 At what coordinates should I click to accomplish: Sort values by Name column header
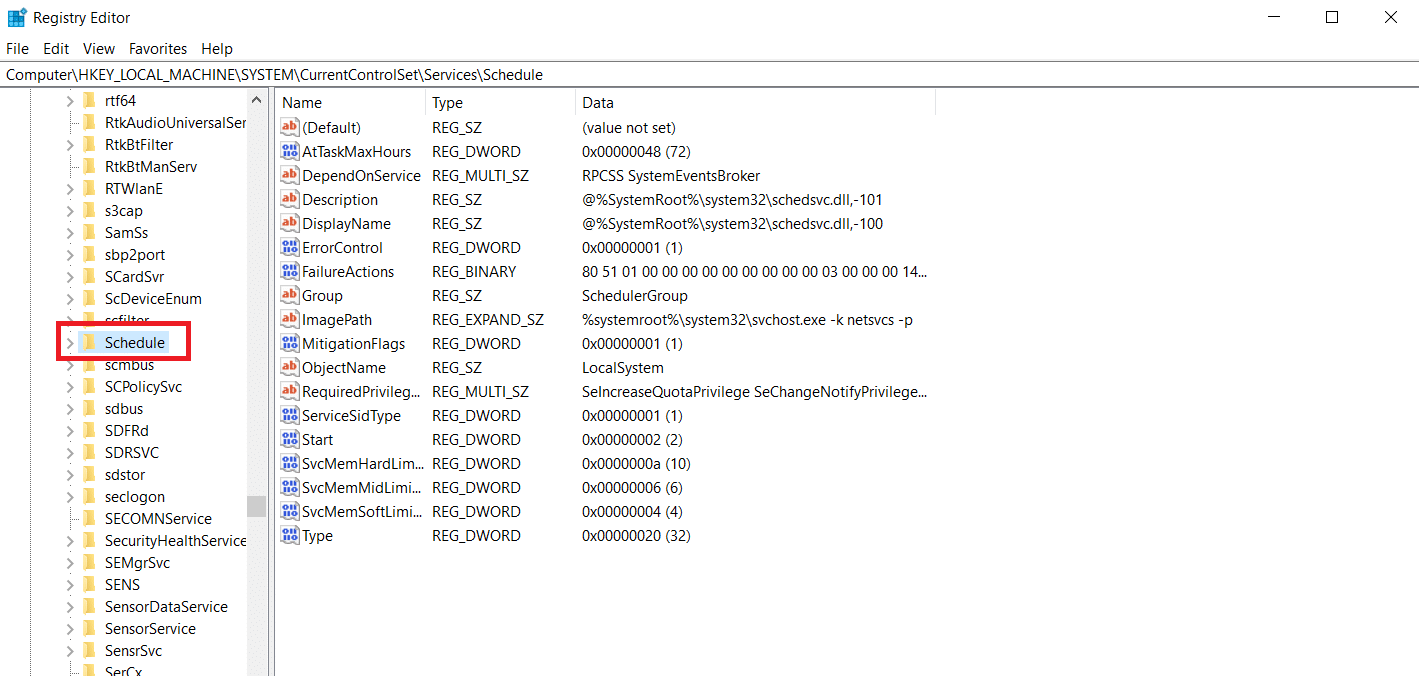351,103
